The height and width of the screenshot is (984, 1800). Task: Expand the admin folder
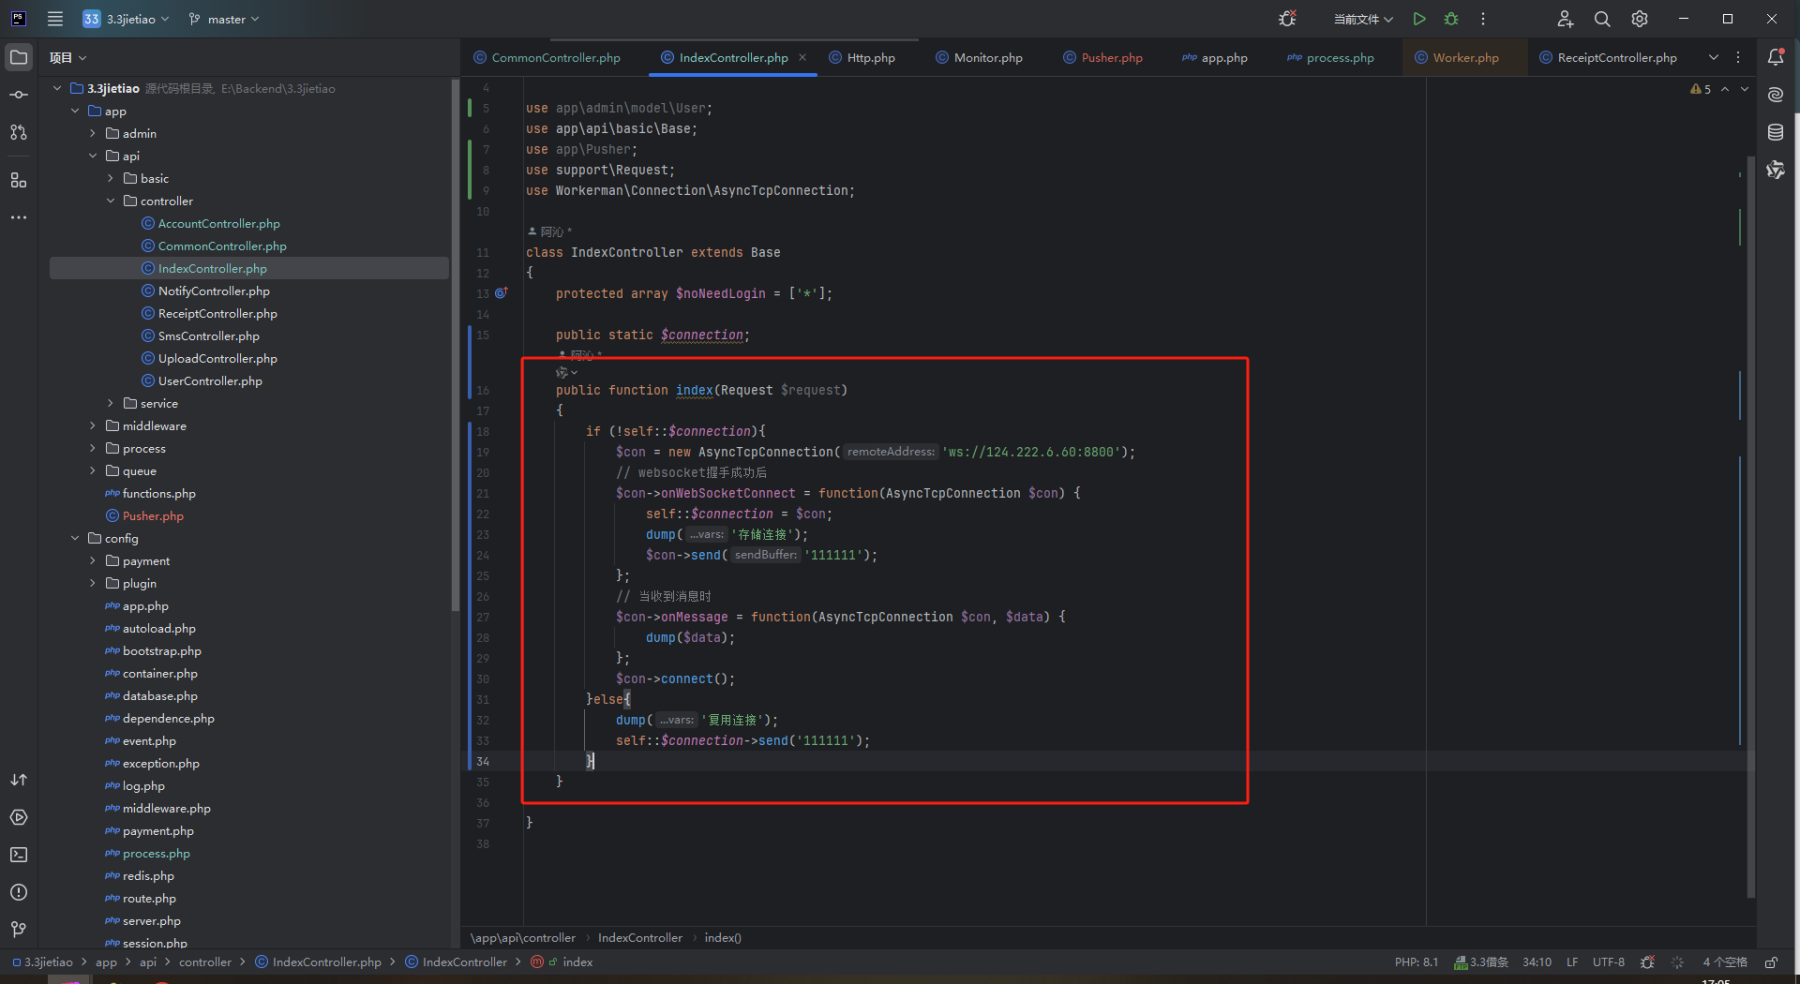click(93, 133)
